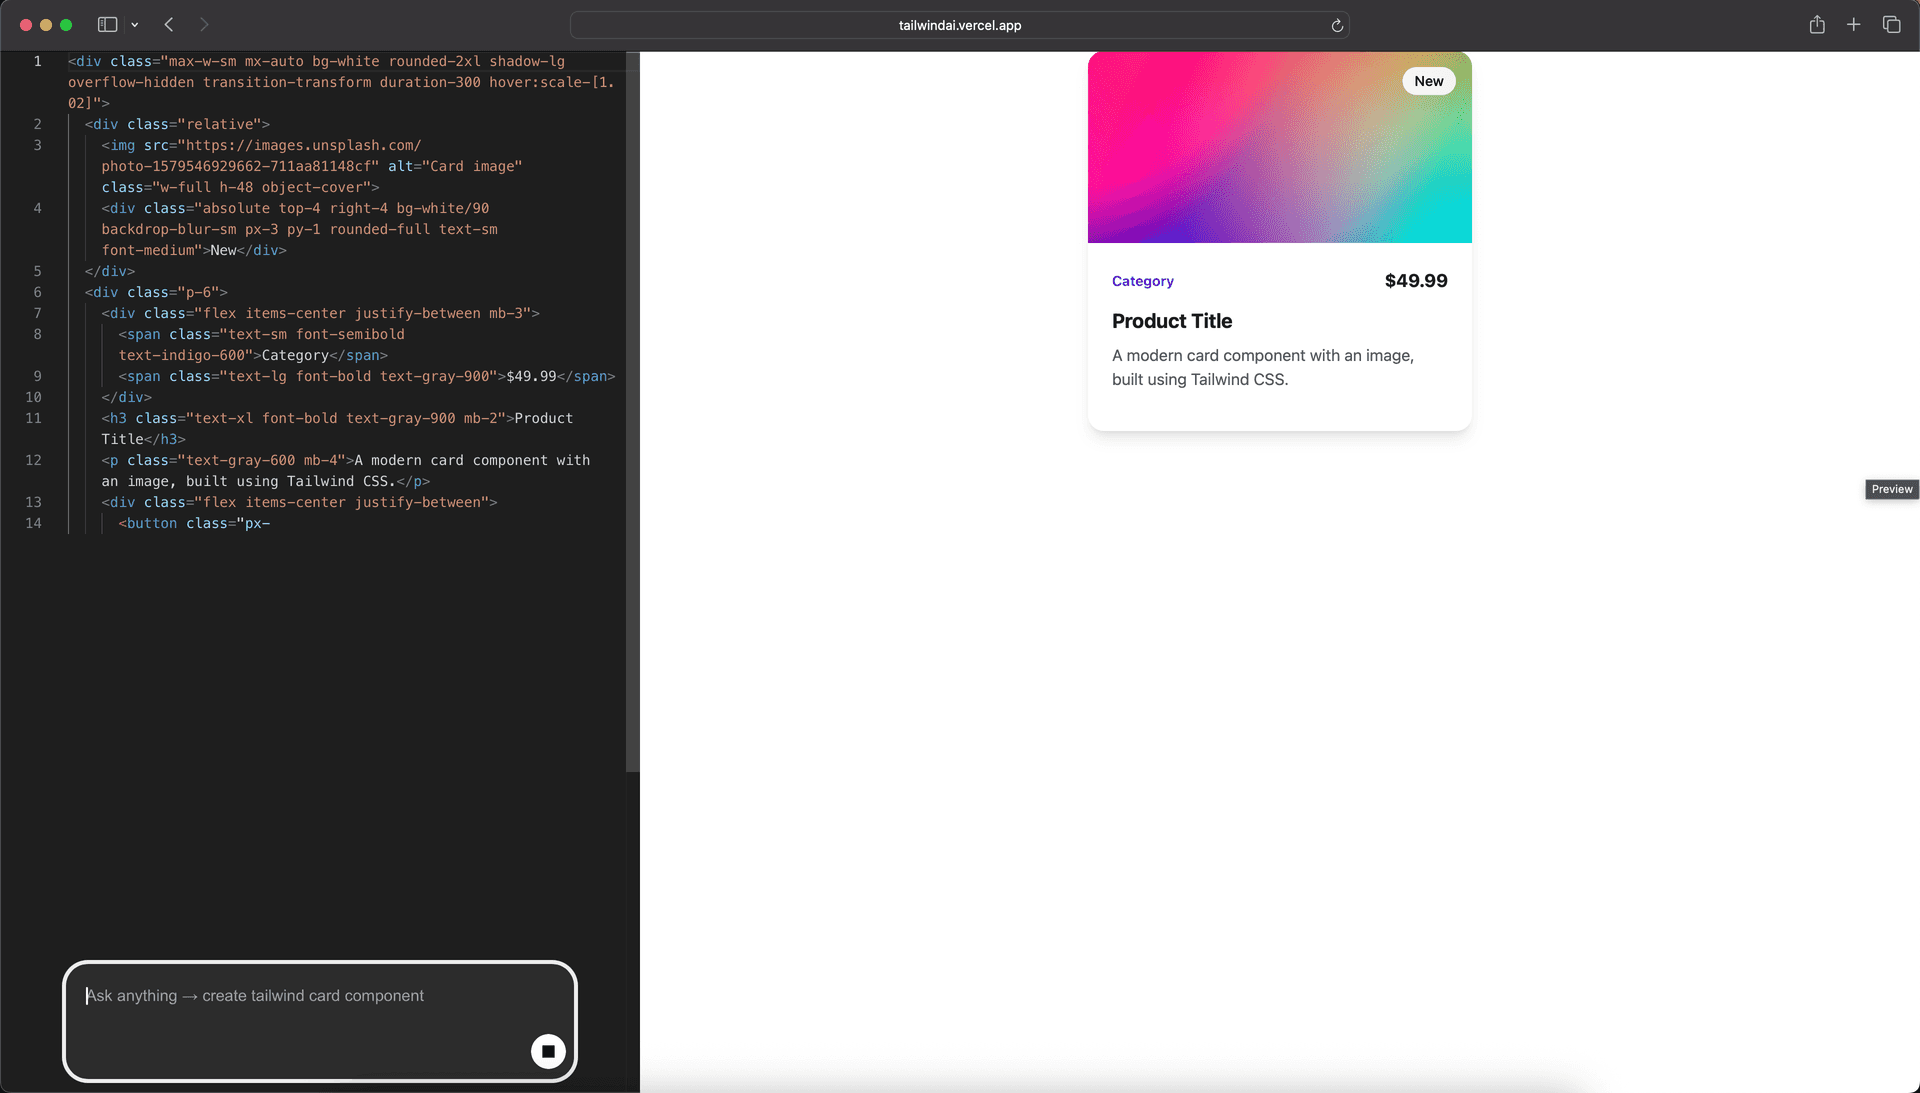Open the Share menu icon
Screen dimensions: 1920x1093
[1817, 24]
